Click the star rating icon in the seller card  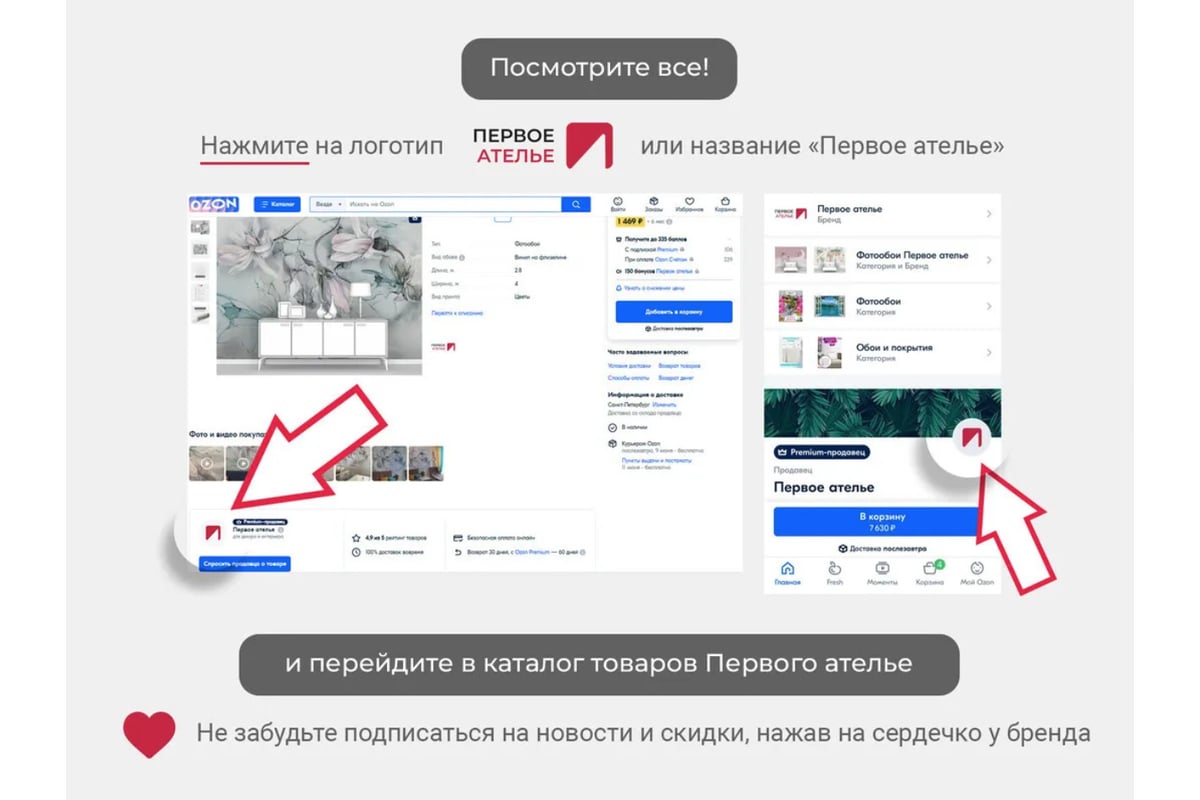(356, 537)
